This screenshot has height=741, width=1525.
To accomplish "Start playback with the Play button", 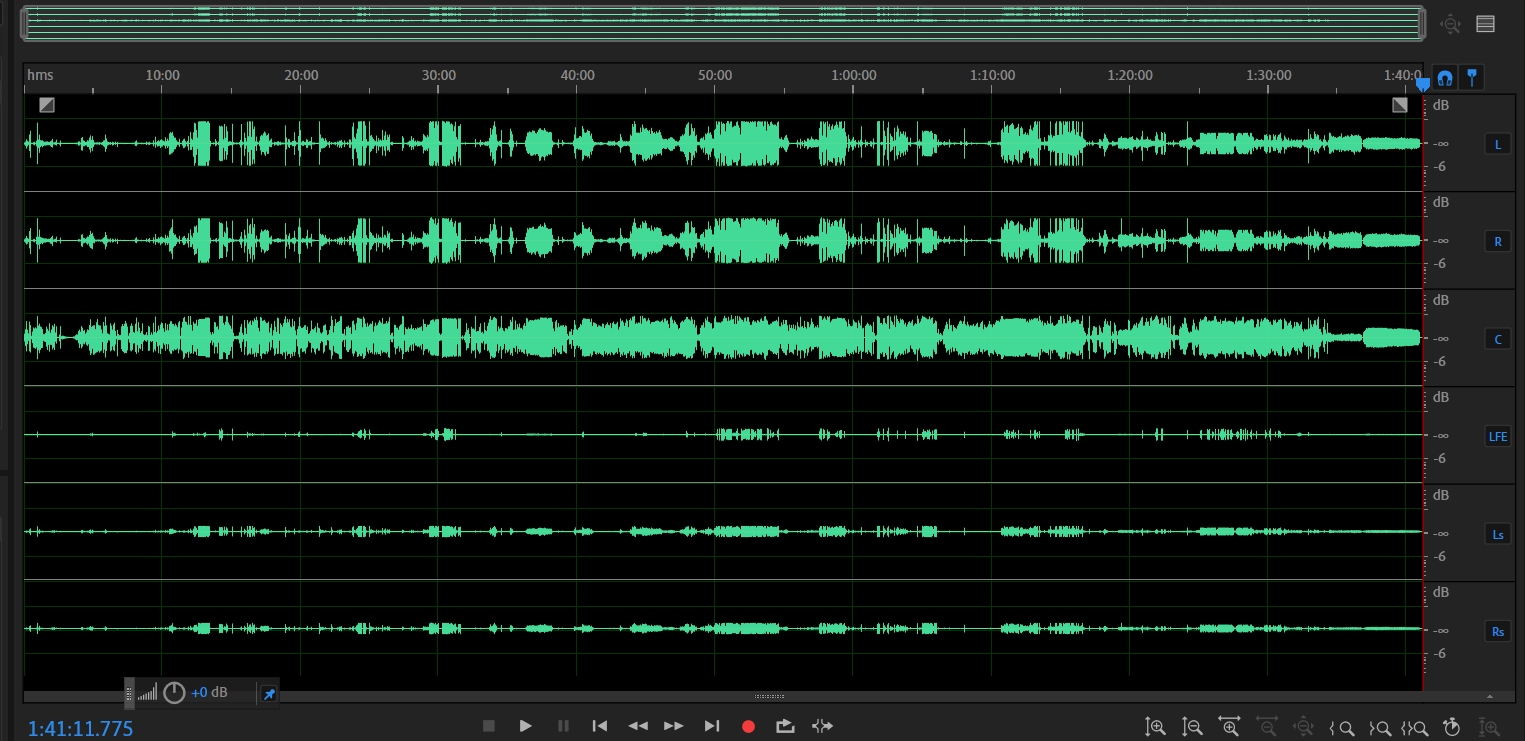I will pos(525,726).
